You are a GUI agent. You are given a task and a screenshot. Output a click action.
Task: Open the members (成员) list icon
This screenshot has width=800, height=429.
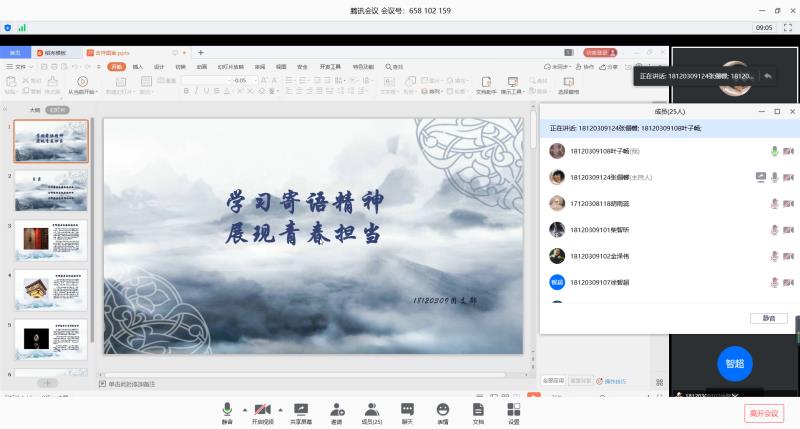[x=371, y=410]
